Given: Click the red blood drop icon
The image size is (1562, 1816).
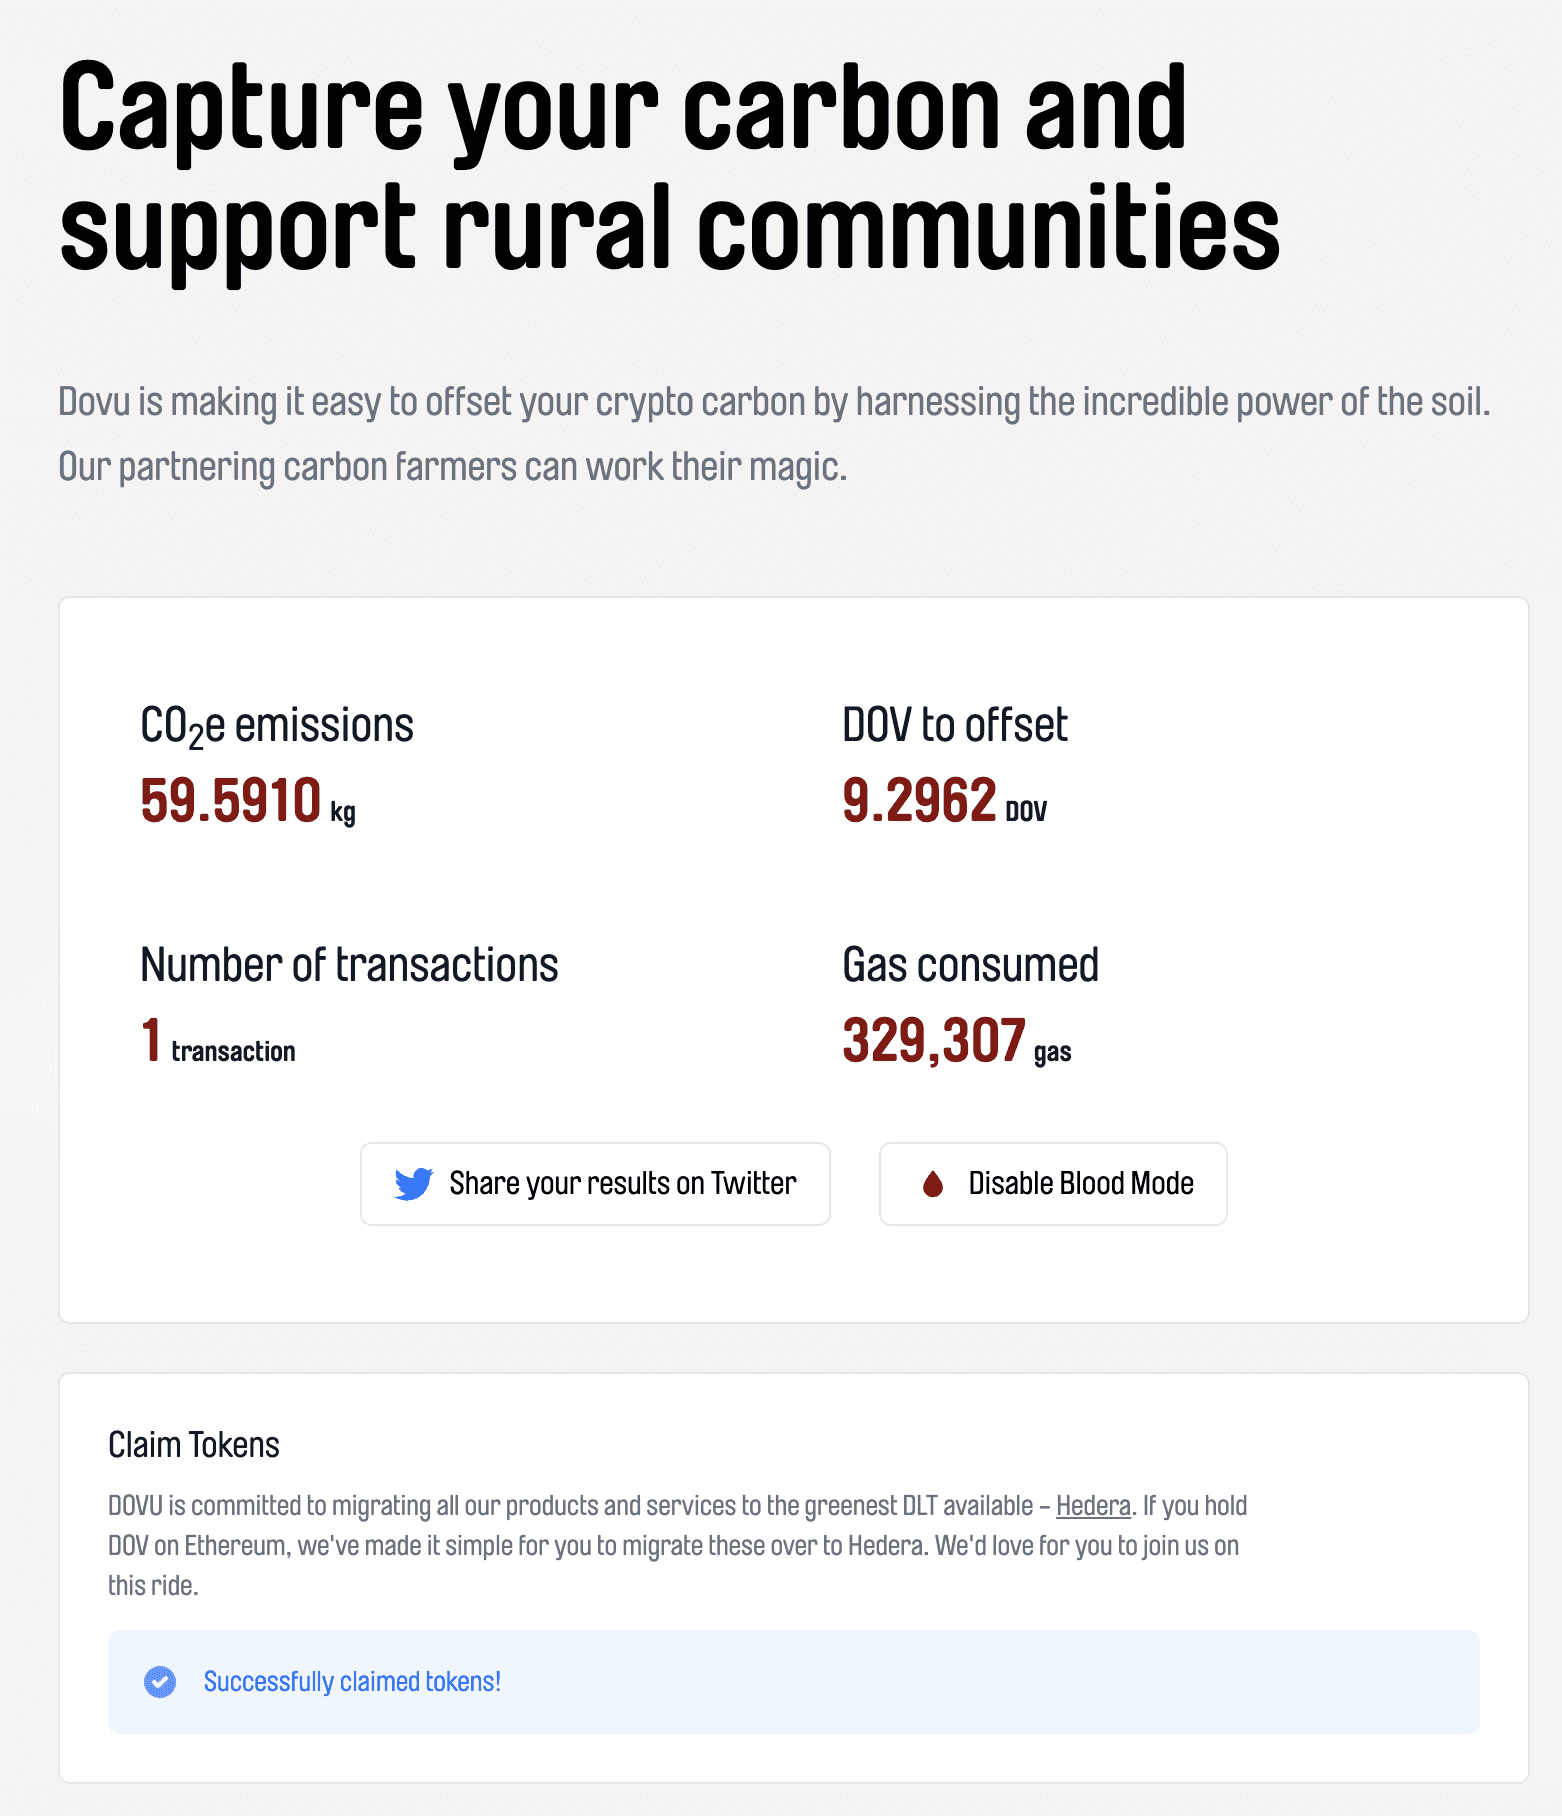Looking at the screenshot, I should click(933, 1184).
